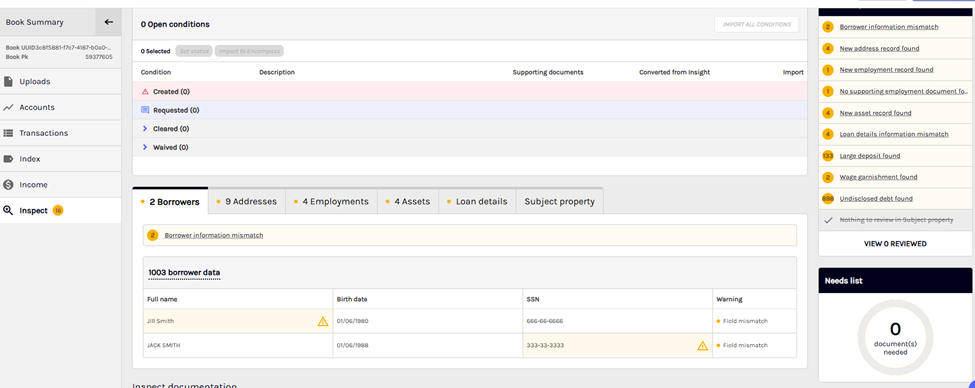975x388 pixels.
Task: Click the Created (0) alert triangle icon
Action: click(x=145, y=91)
